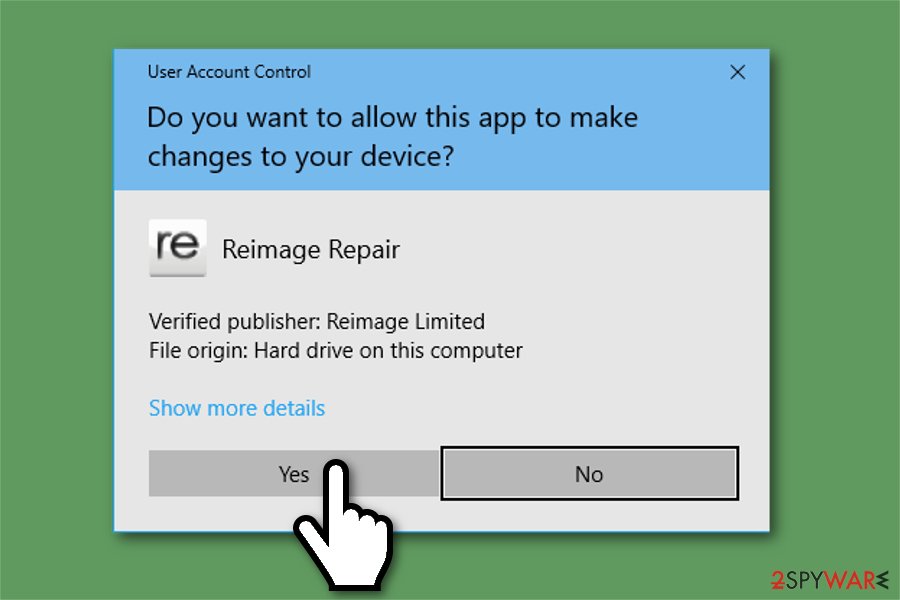Click the Yes button
Viewport: 900px width, 600px height.
pyautogui.click(x=294, y=473)
